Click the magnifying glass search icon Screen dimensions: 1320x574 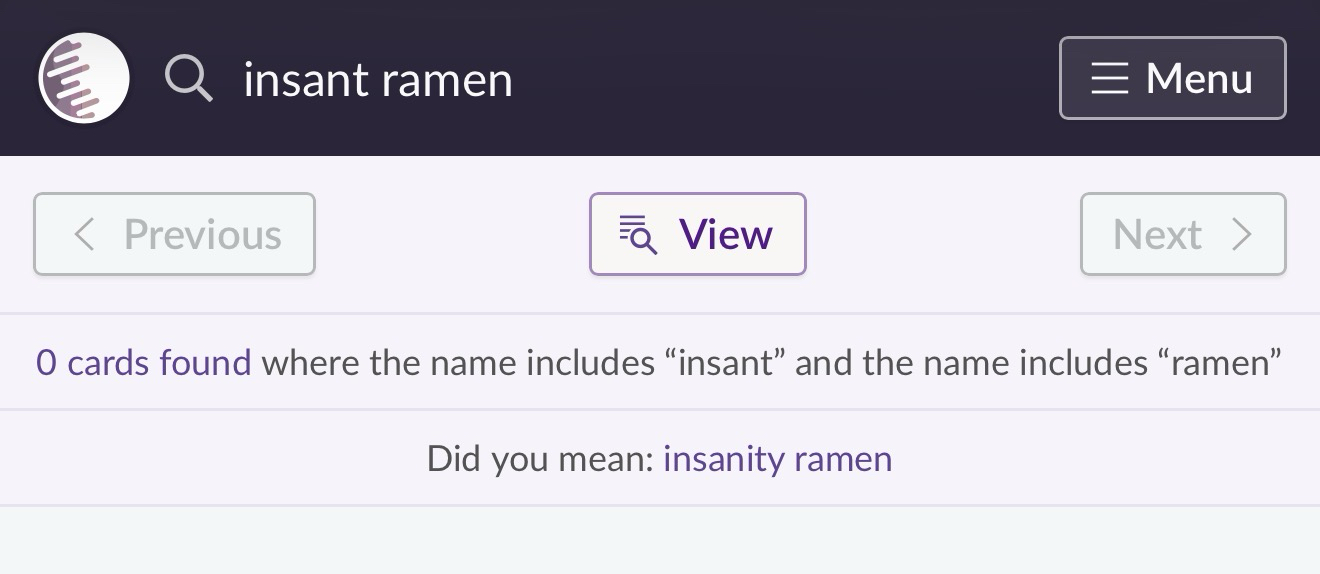tap(189, 78)
